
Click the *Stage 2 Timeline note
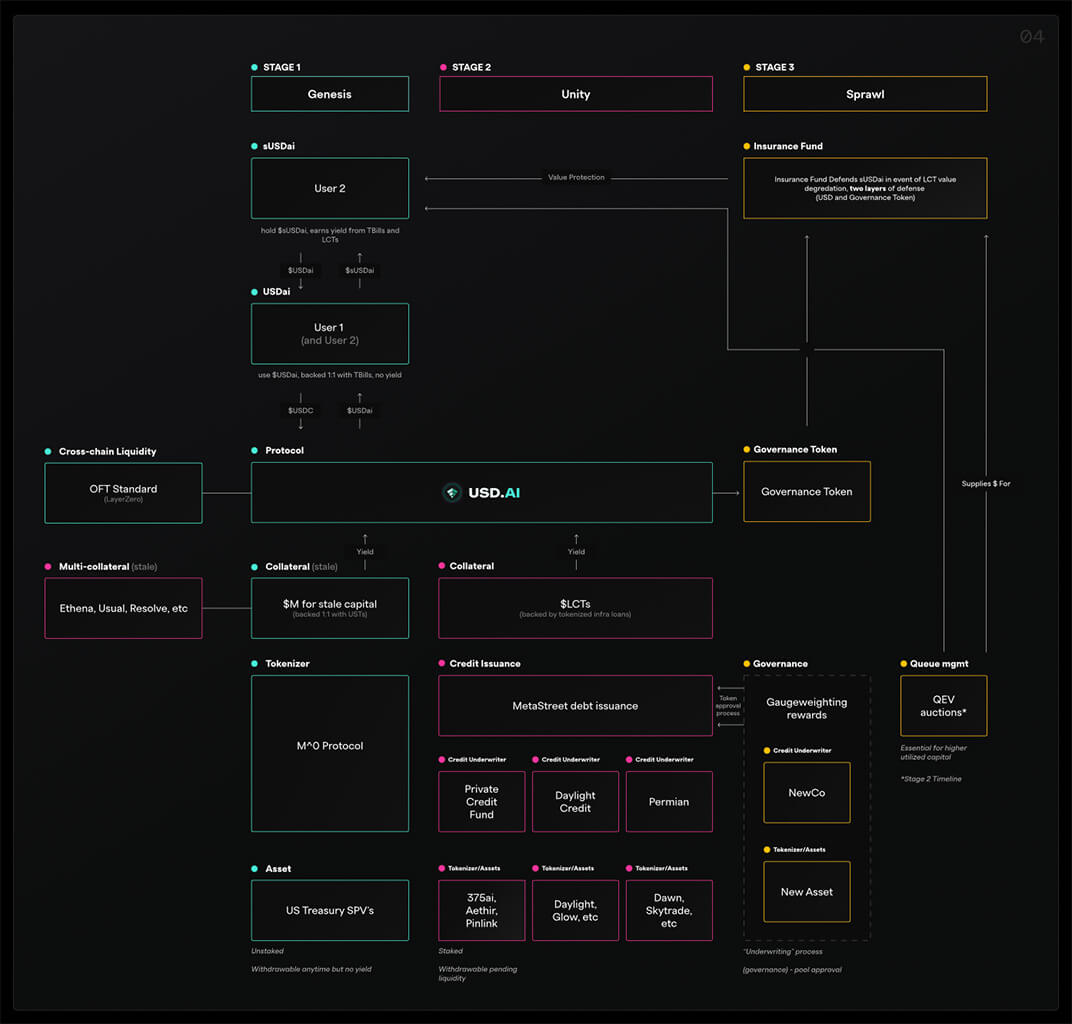[x=931, y=779]
